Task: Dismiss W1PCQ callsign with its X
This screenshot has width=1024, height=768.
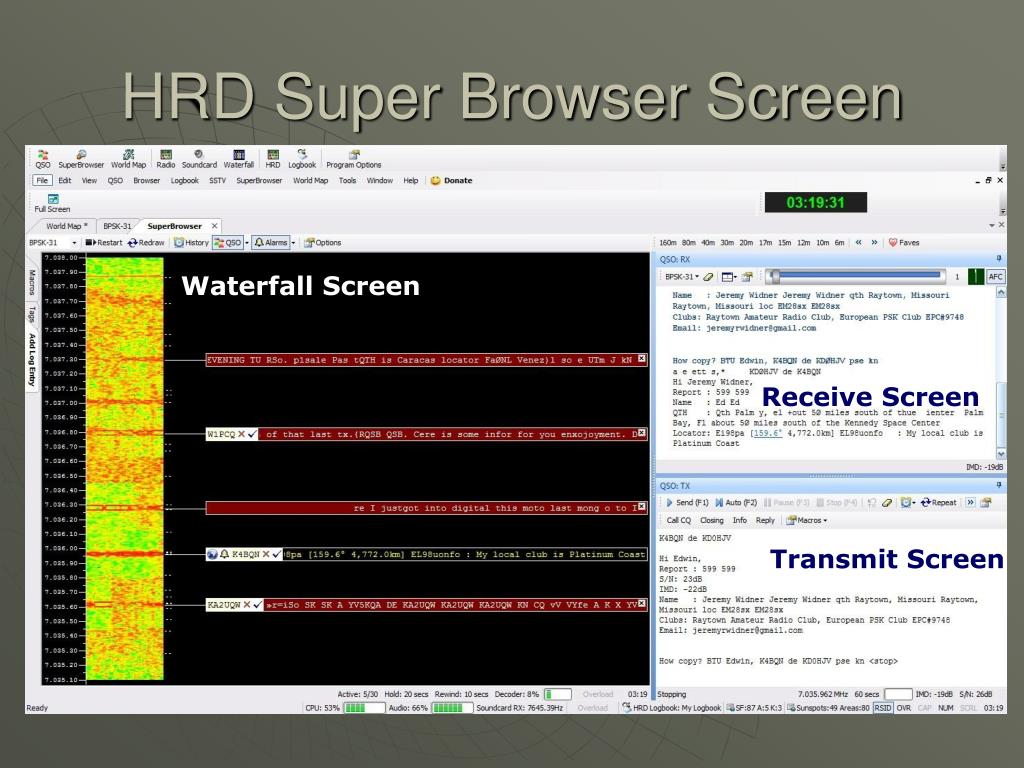Action: coord(242,434)
